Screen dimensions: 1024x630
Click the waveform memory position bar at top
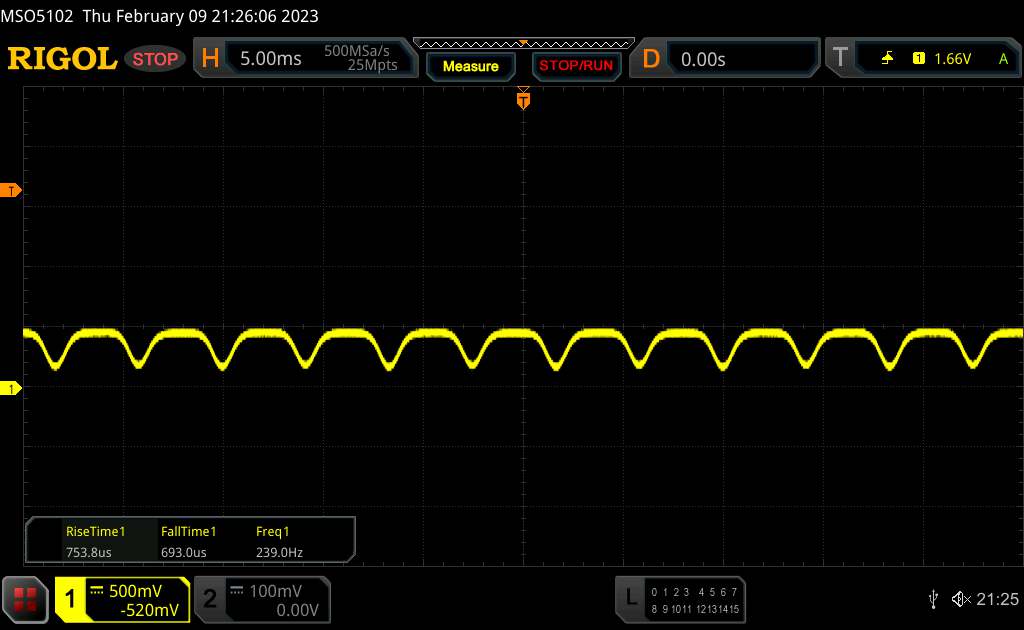(523, 42)
